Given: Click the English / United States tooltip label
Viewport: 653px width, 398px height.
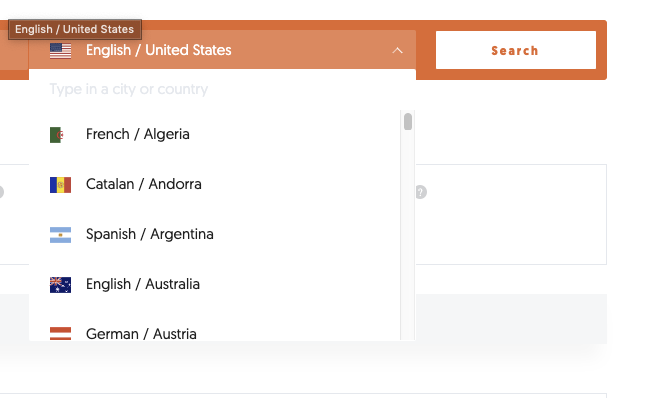Looking at the screenshot, I should 75,29.
